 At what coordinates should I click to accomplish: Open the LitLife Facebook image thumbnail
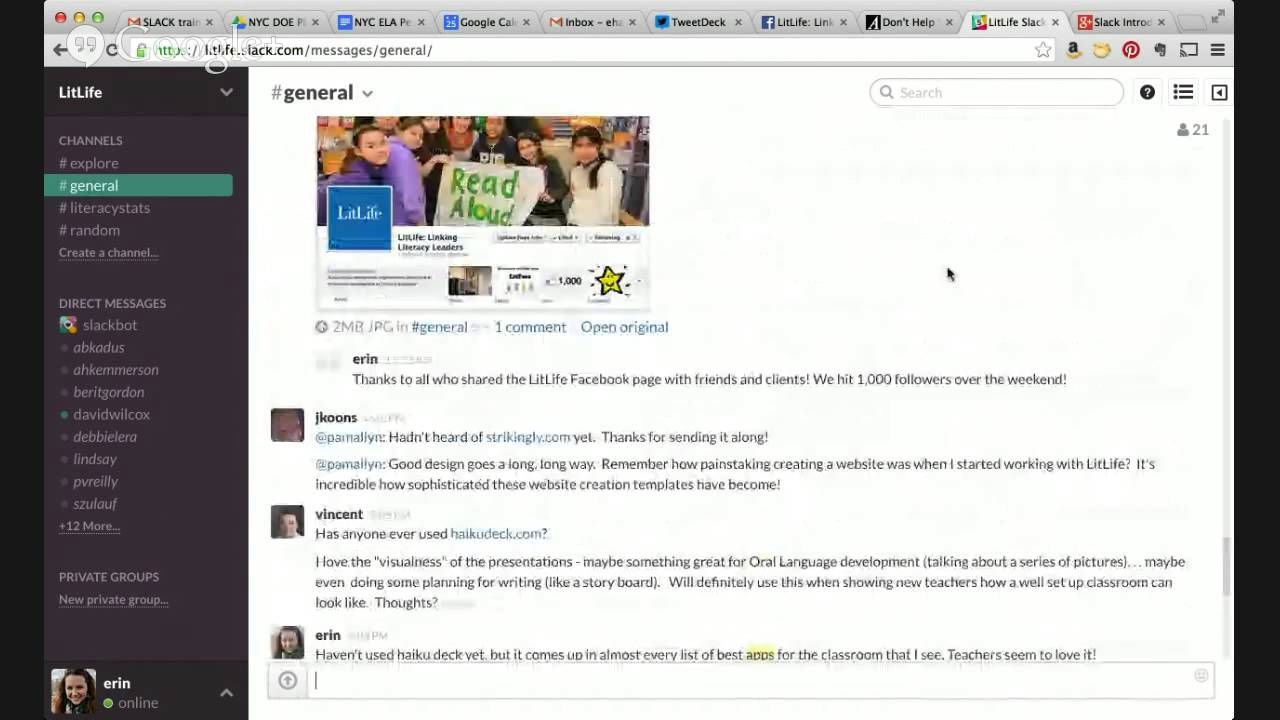coord(483,213)
